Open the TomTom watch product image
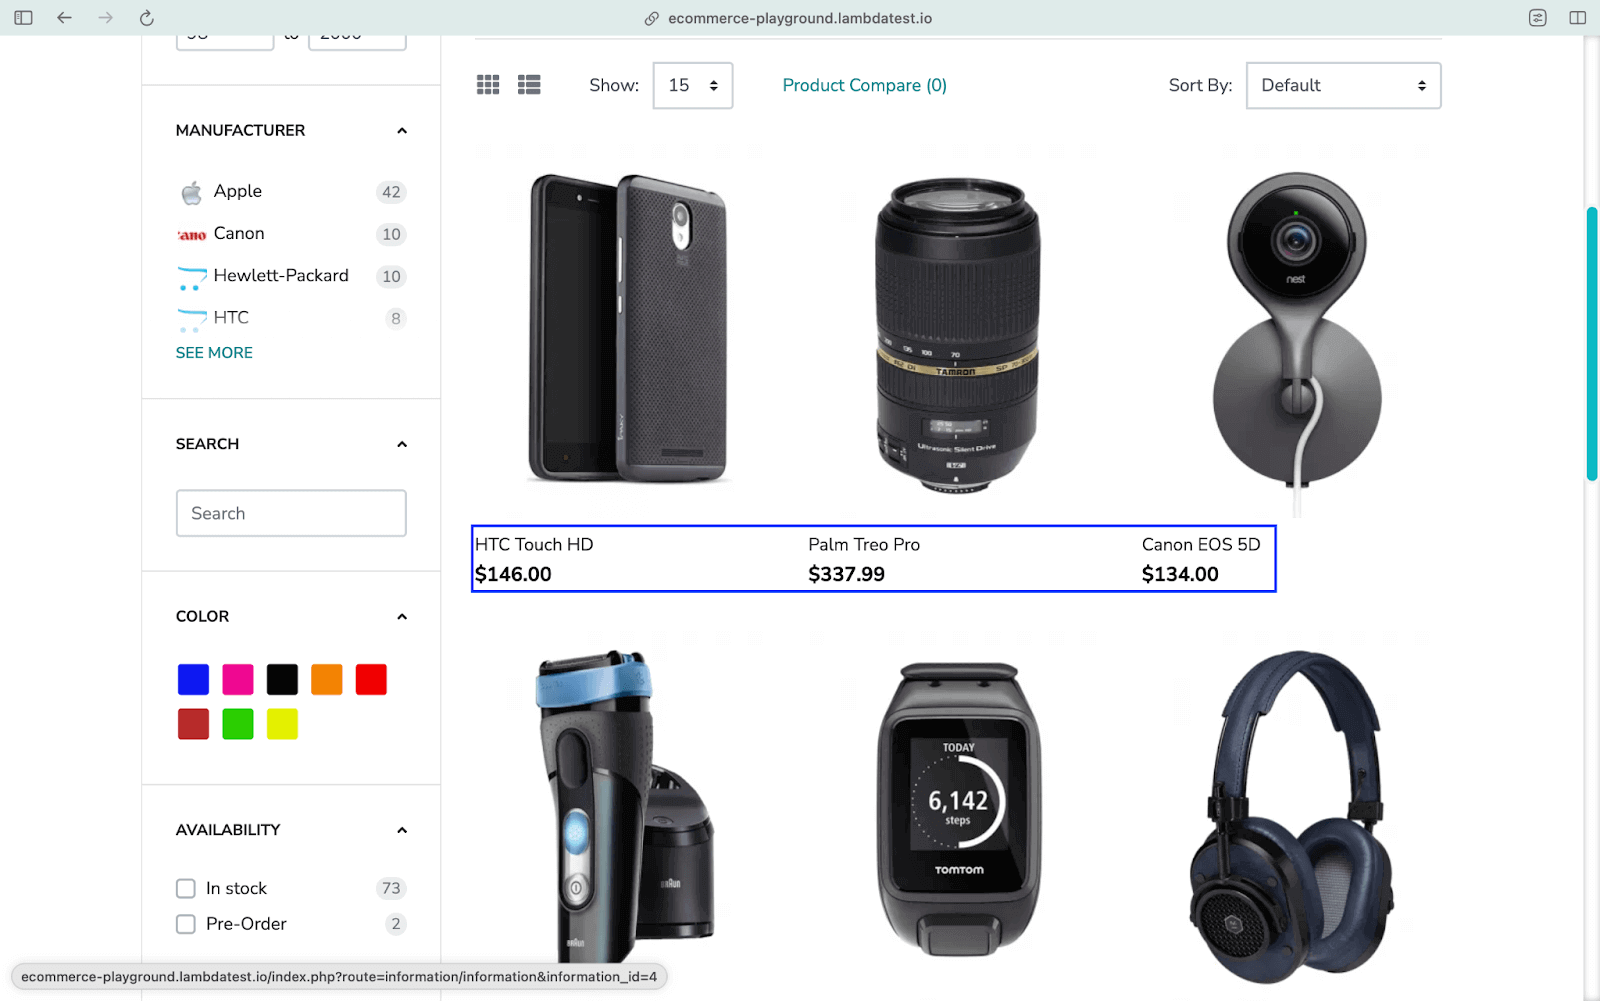Screen dimensions: 1600x1001 (959, 808)
